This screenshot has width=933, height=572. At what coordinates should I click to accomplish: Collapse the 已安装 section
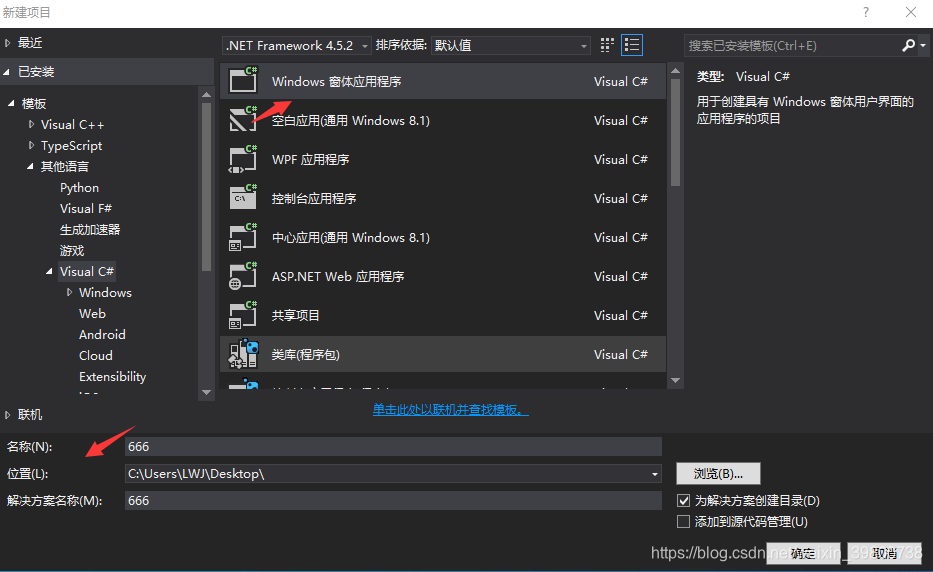click(7, 72)
